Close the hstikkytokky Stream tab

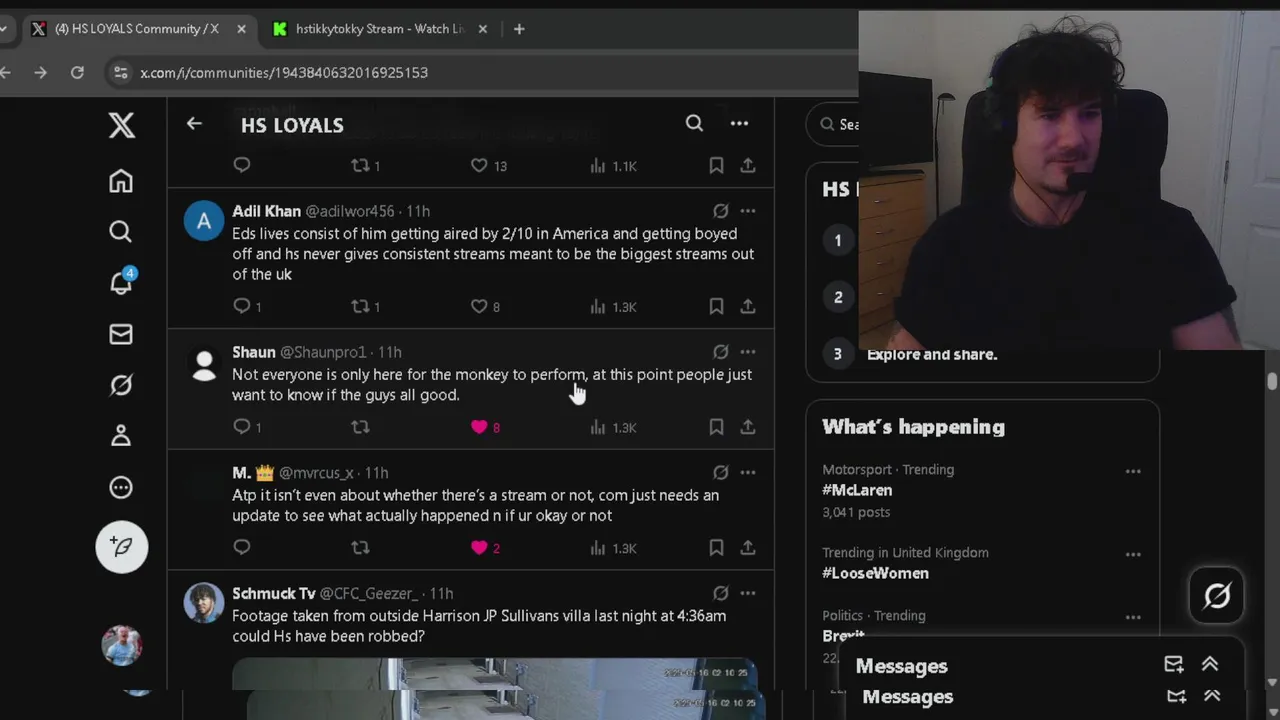[x=483, y=29]
